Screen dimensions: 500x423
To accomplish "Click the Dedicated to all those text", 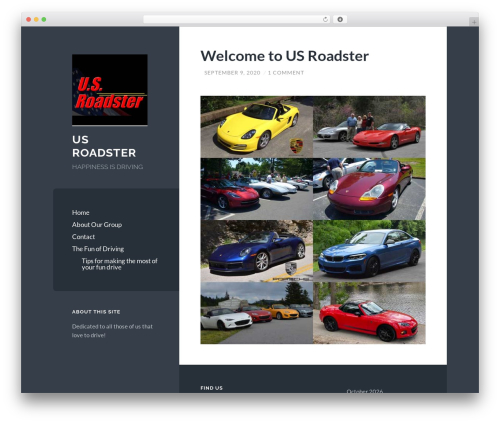I will pyautogui.click(x=112, y=331).
